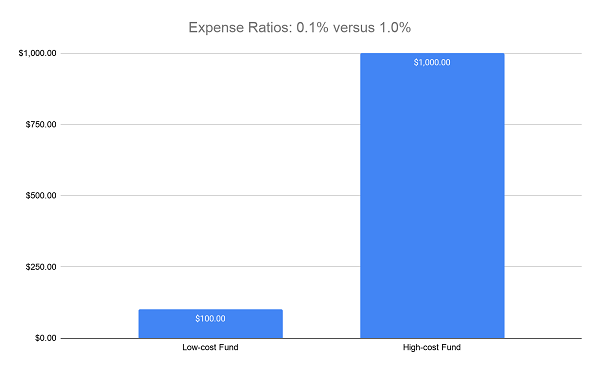The height and width of the screenshot is (371, 600).
Task: Select the short Low-cost Fund bar
Action: pos(210,324)
